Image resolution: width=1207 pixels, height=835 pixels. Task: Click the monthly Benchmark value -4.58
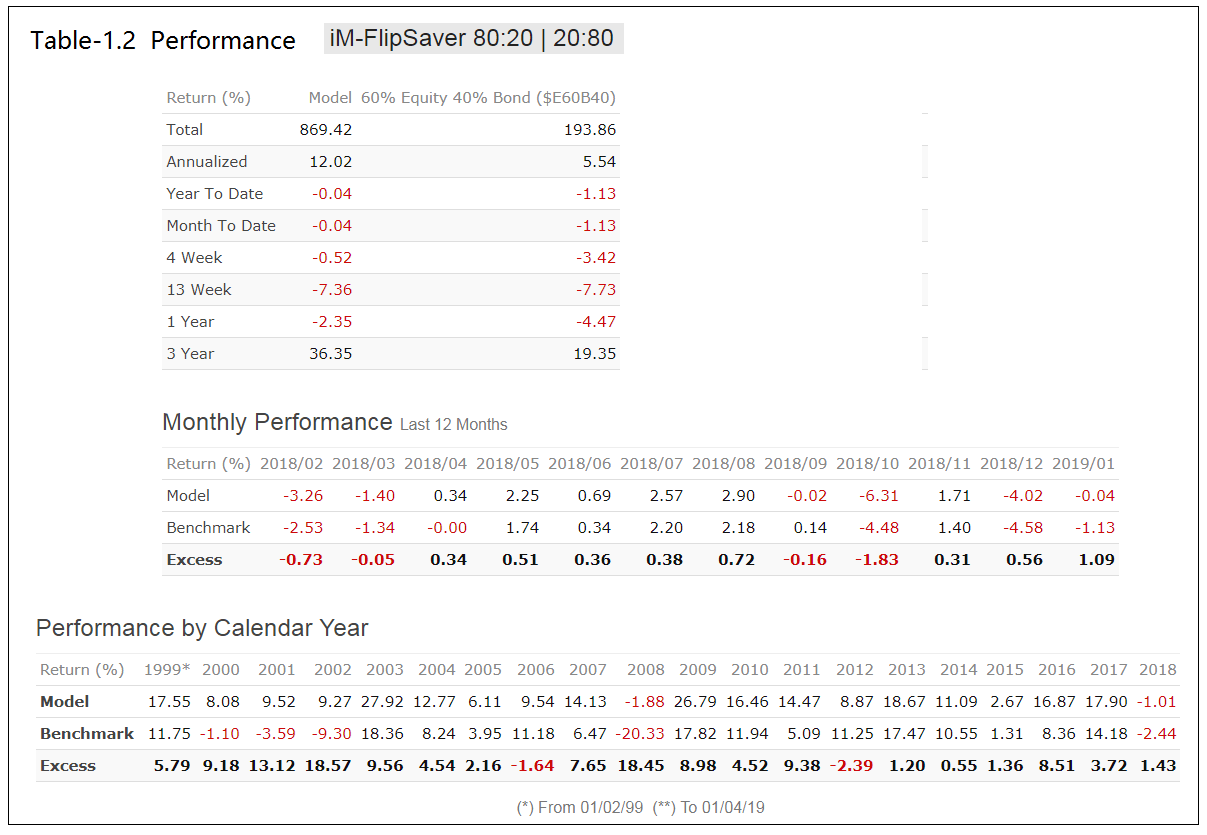1022,528
